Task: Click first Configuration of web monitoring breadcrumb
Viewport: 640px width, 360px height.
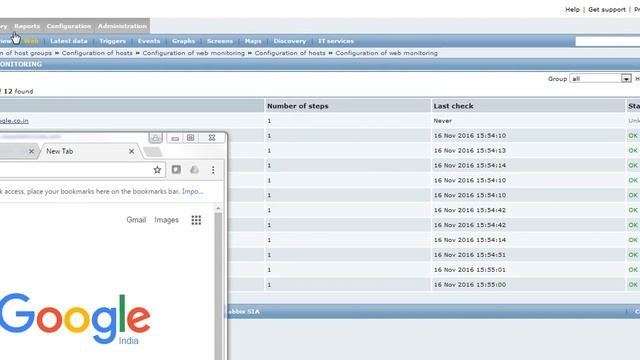Action: tap(193, 53)
